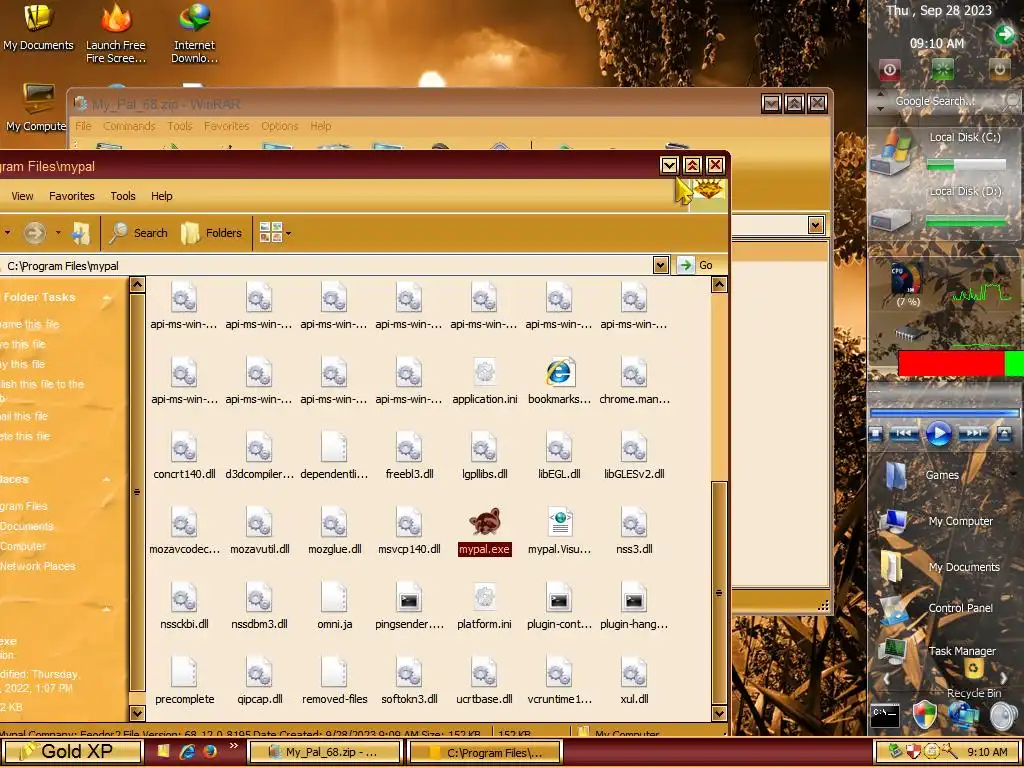Select lgpllibs.dll file
Screen dimensions: 1024x768
pos(484,457)
